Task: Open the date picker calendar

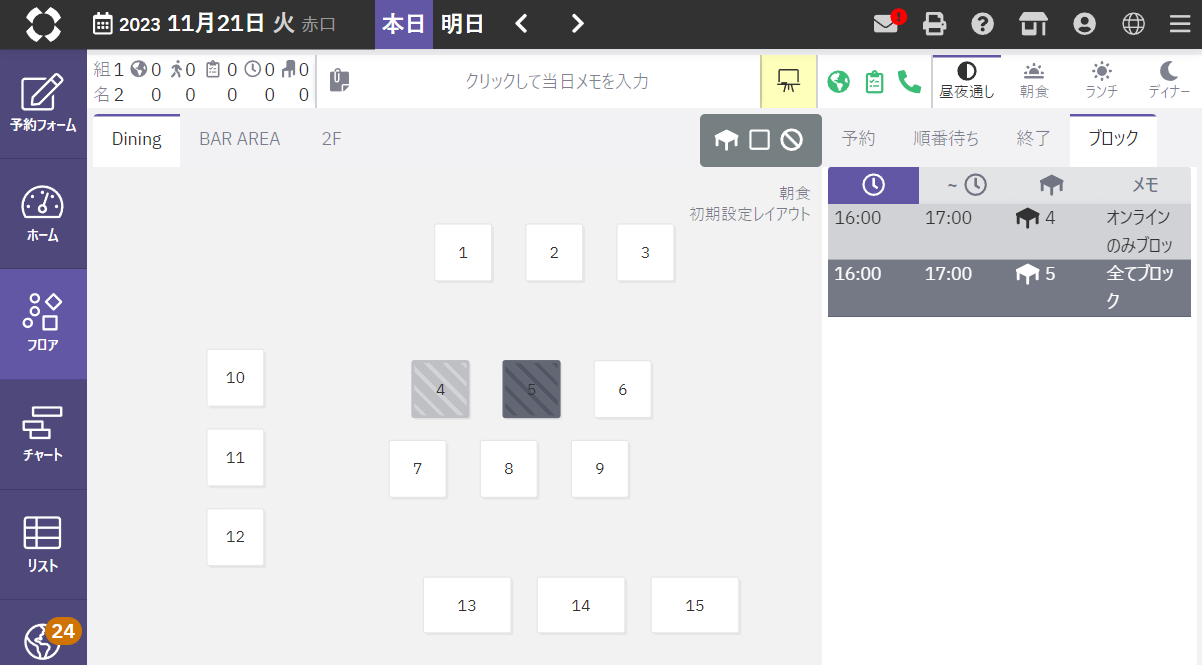Action: pyautogui.click(x=102, y=24)
